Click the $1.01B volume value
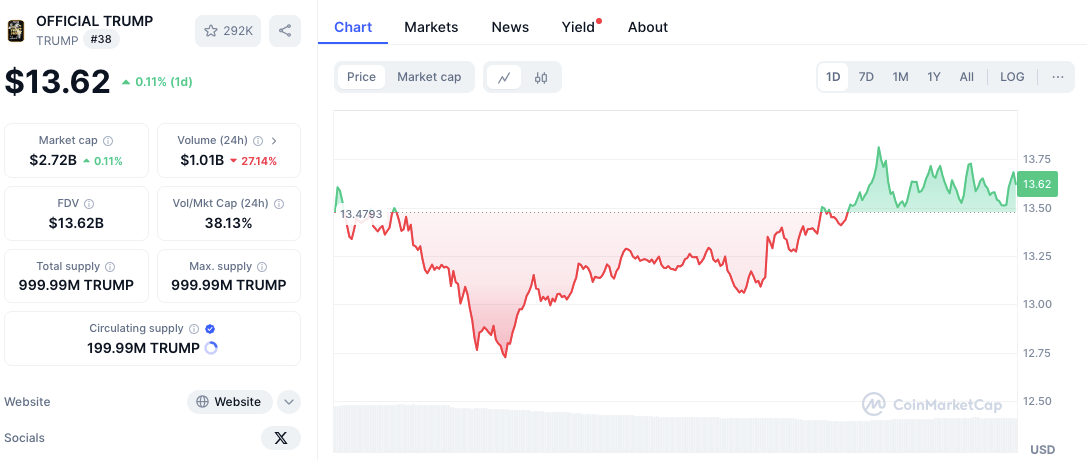Screen dimensions: 1087x460 click(202, 161)
